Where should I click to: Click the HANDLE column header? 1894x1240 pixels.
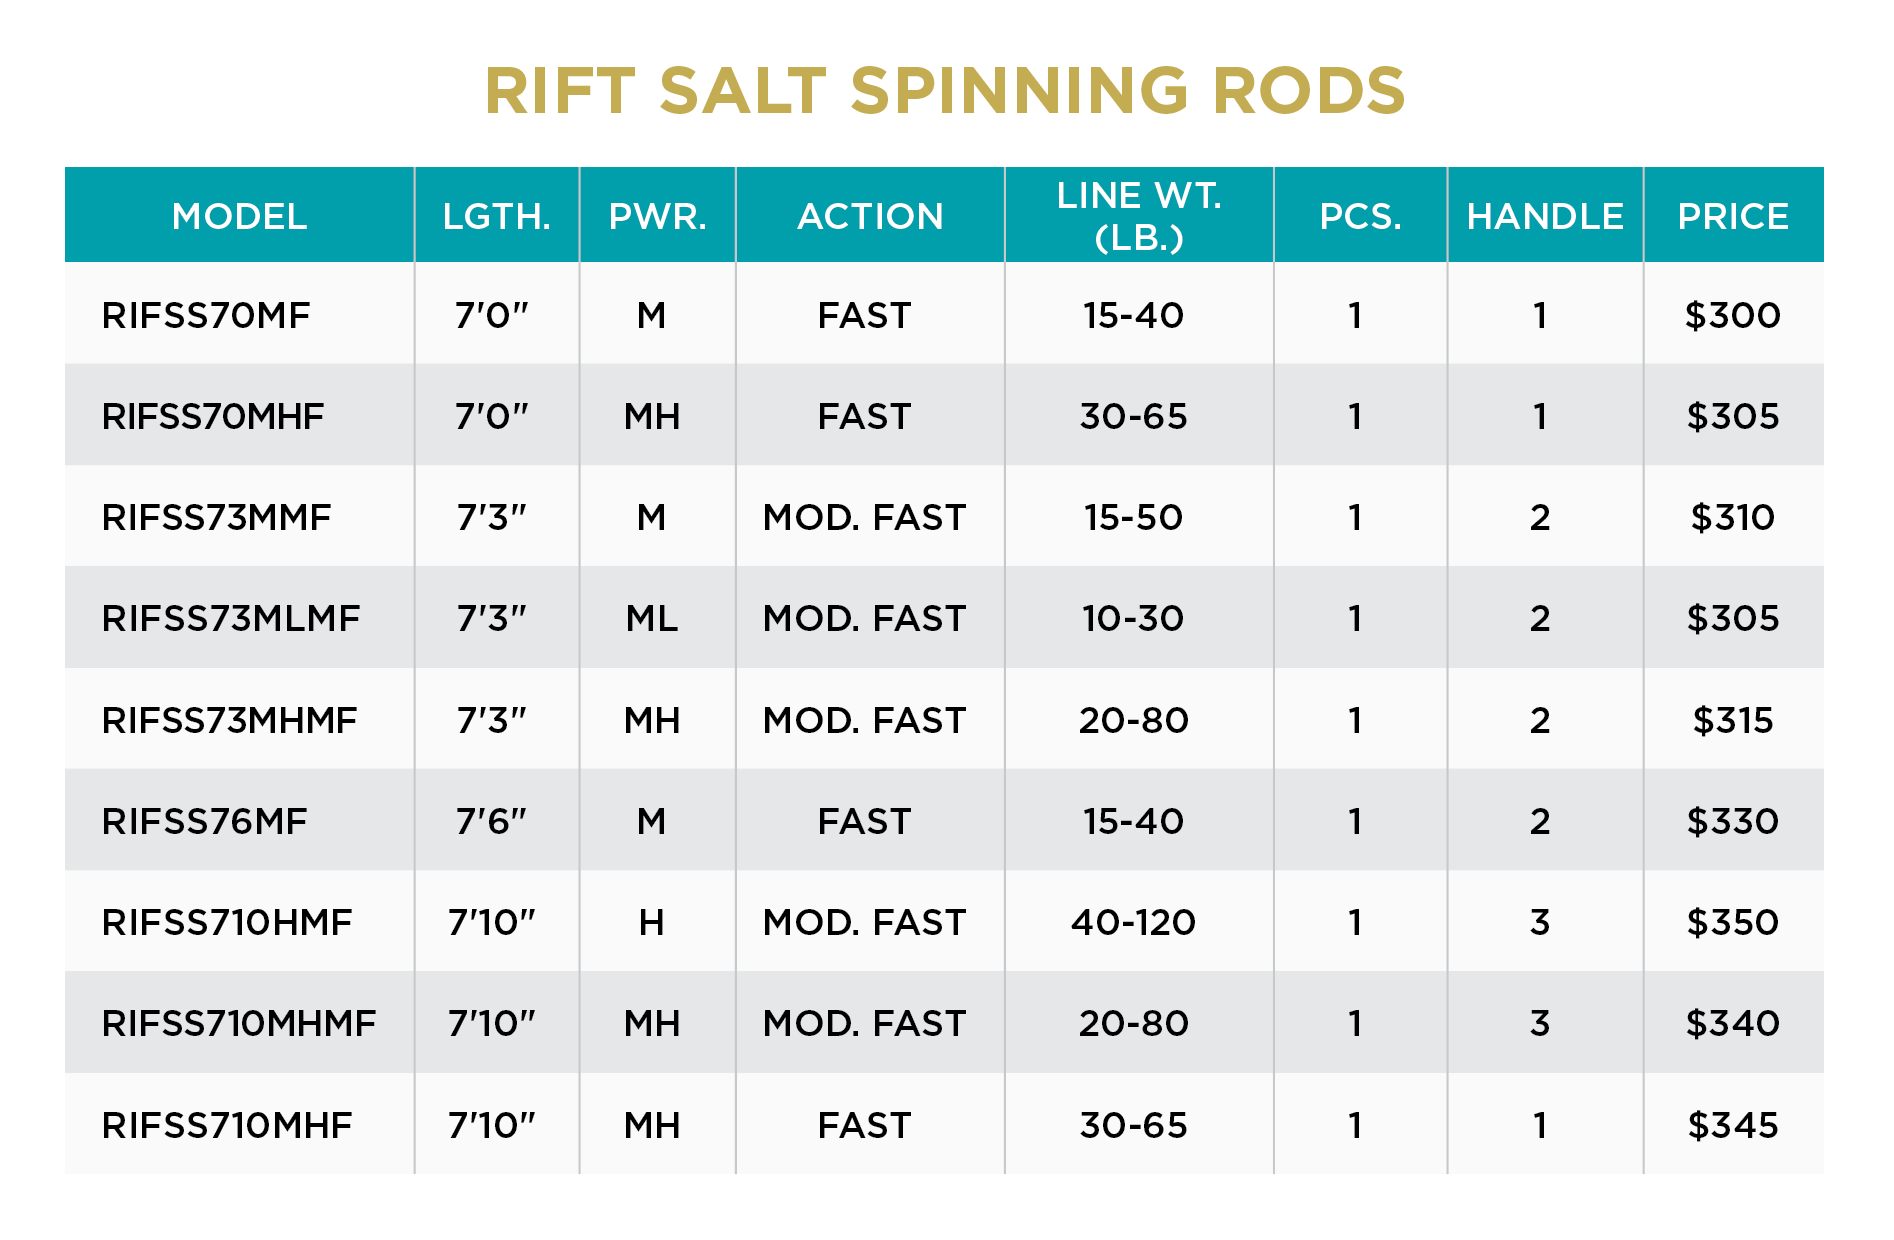point(1545,216)
